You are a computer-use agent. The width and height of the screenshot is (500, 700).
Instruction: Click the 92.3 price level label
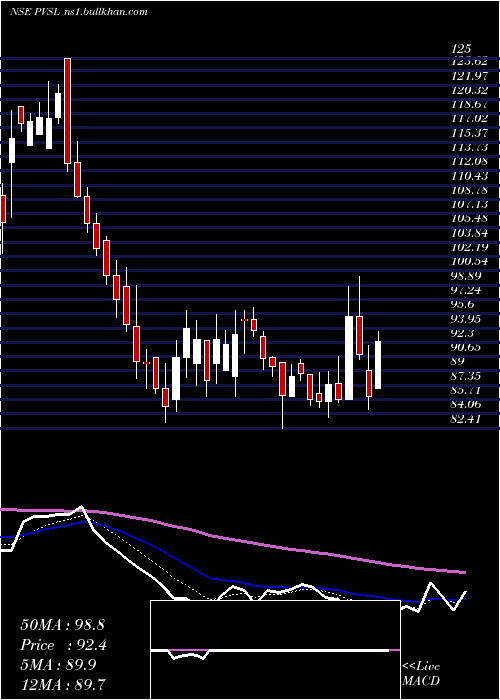463,333
